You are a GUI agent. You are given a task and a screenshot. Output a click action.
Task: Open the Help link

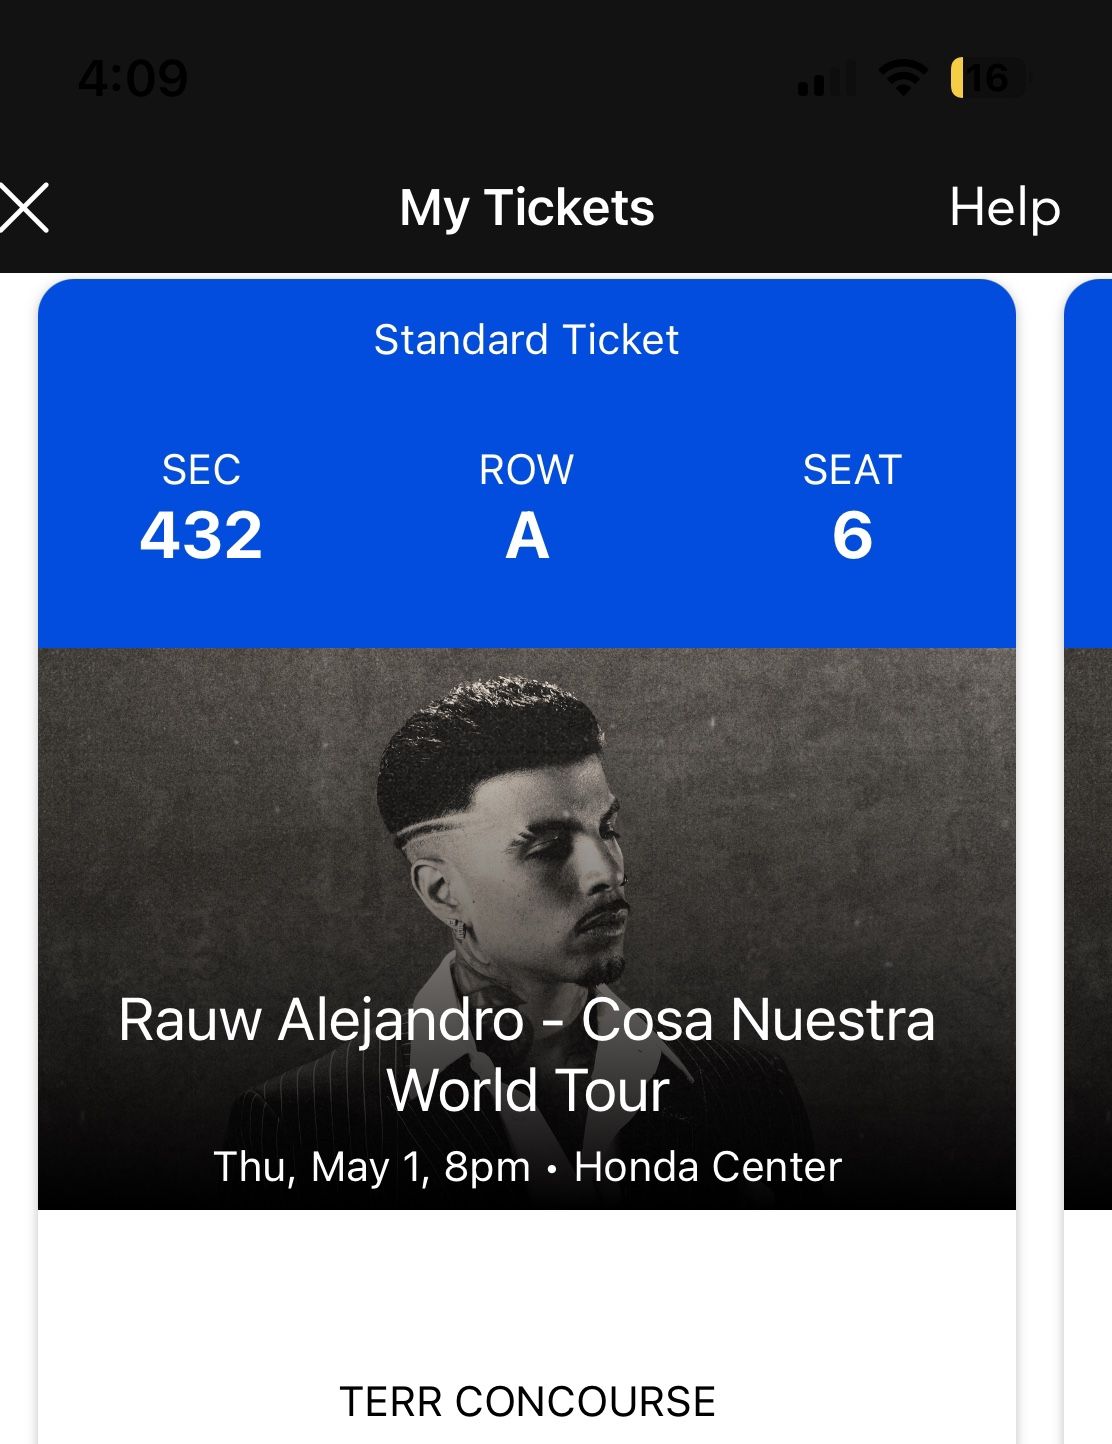click(x=1004, y=208)
